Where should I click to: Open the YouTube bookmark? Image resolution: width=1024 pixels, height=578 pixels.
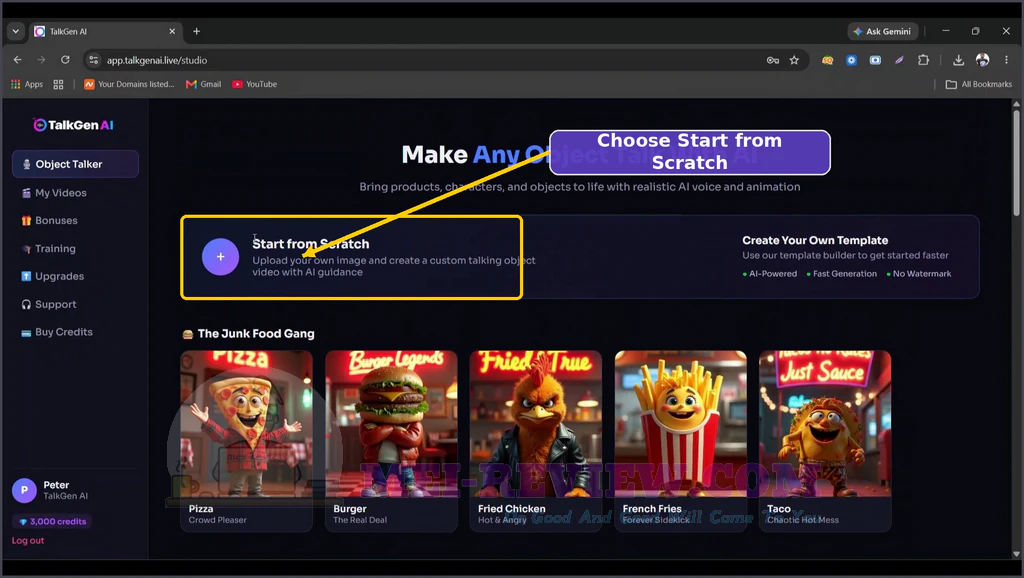(x=255, y=84)
